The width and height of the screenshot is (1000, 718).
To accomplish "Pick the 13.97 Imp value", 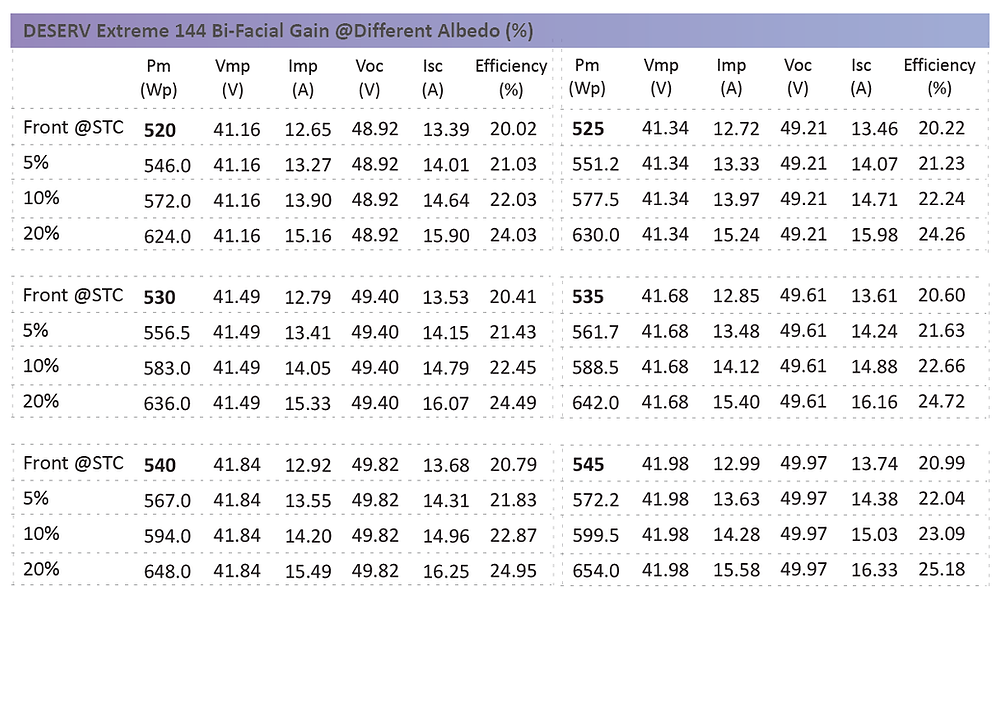I will 737,200.
